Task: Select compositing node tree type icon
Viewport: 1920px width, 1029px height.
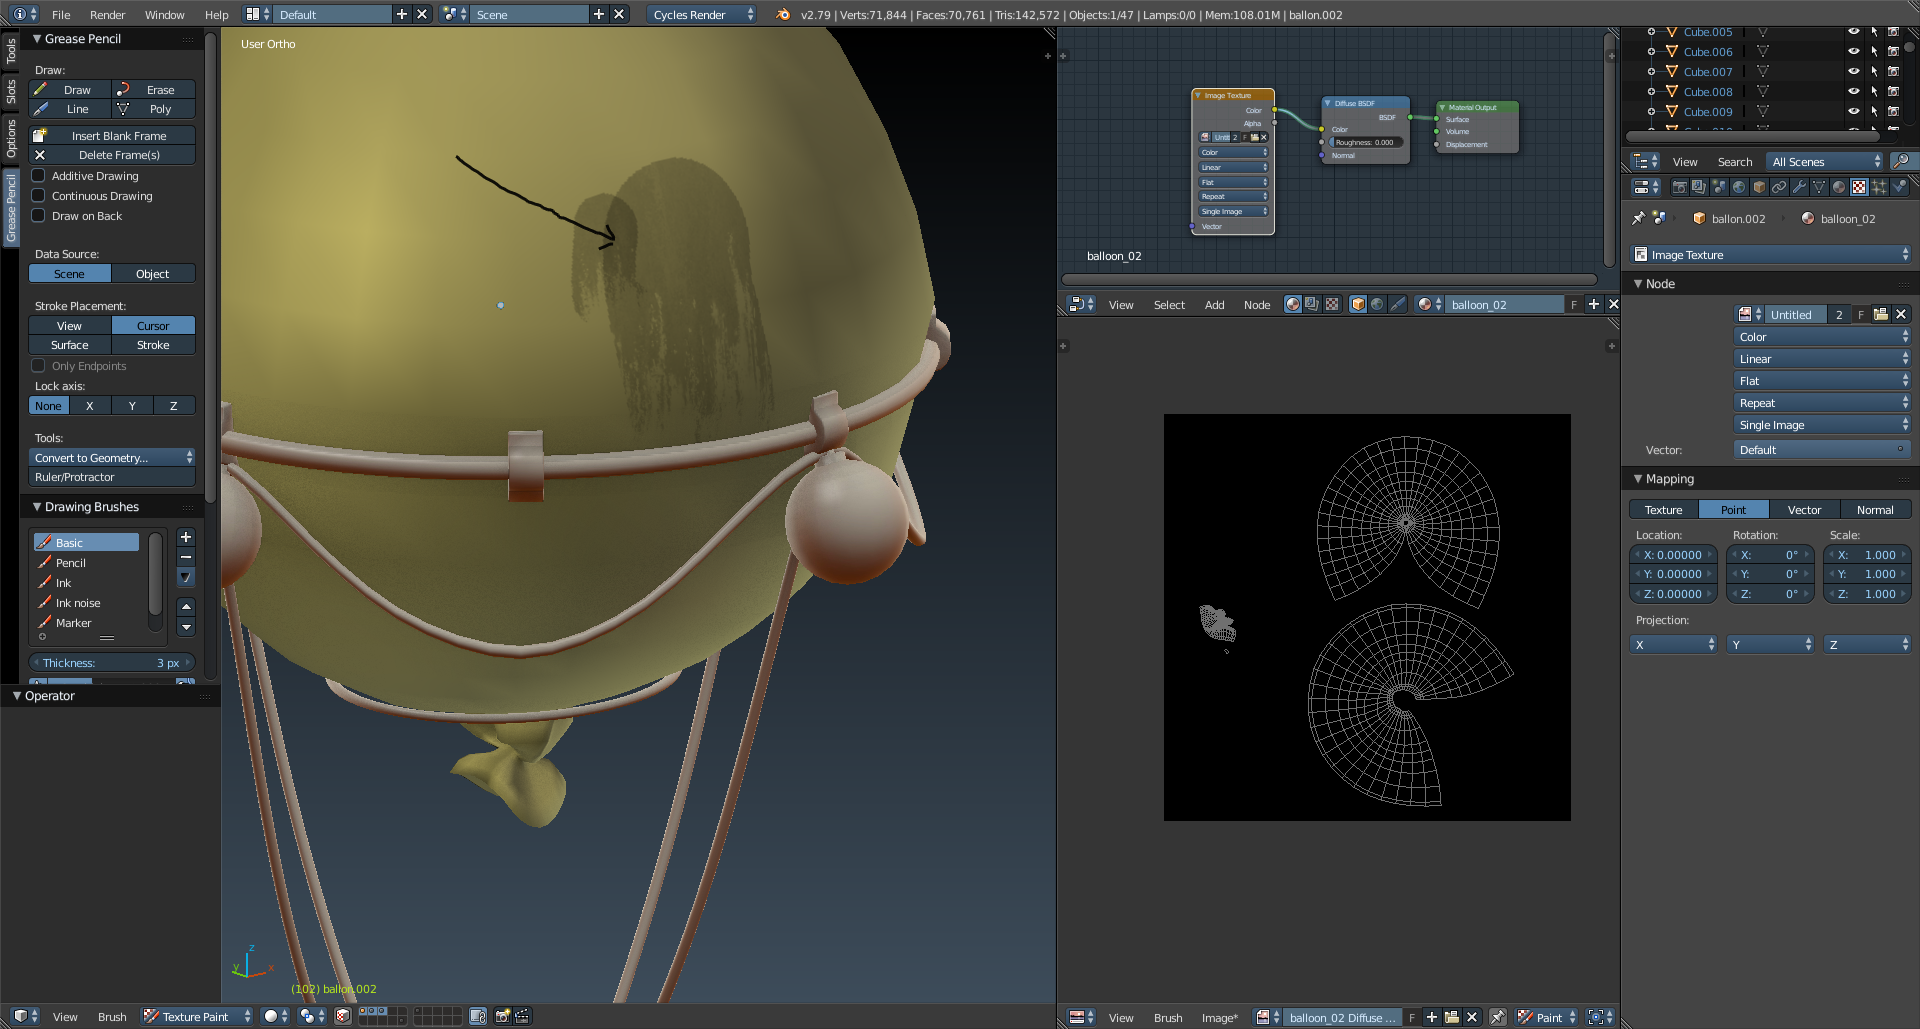Action: point(1312,305)
